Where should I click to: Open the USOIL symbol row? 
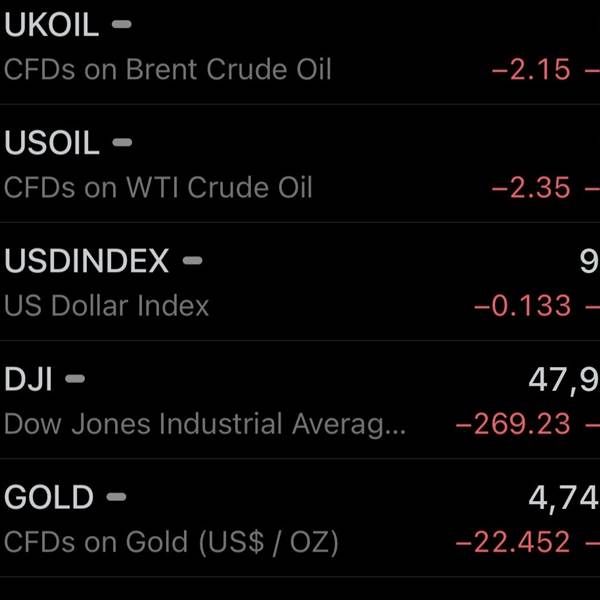click(x=300, y=163)
